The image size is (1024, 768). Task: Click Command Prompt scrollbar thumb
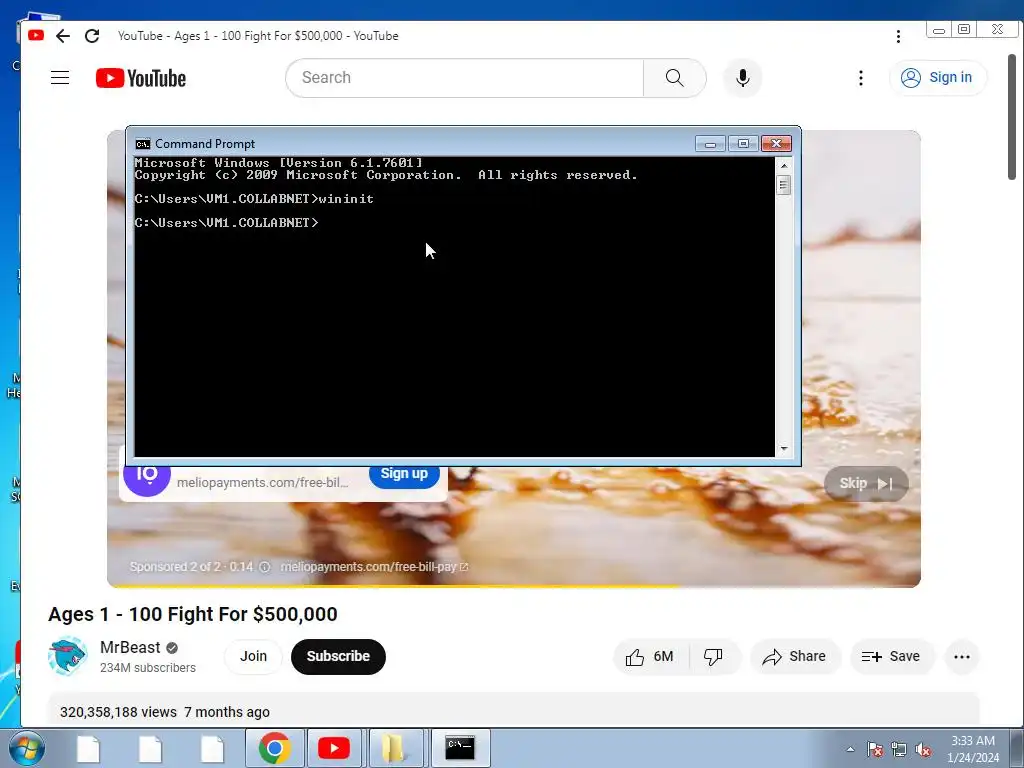(784, 185)
